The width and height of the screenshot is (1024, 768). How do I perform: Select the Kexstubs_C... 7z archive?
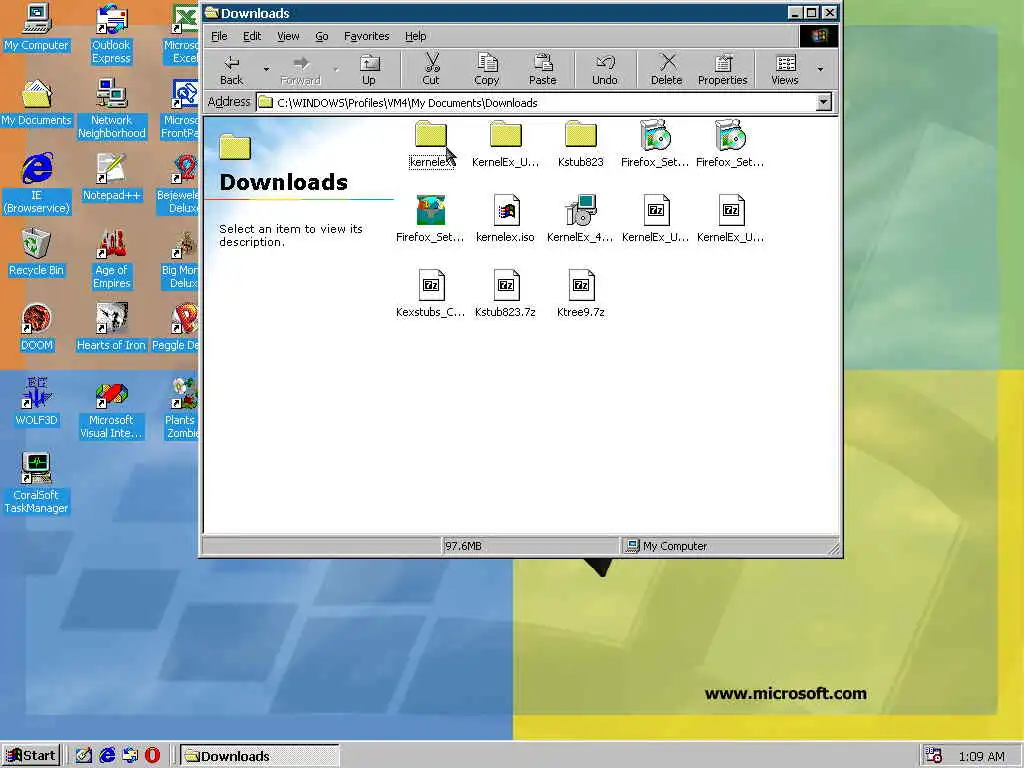430,295
